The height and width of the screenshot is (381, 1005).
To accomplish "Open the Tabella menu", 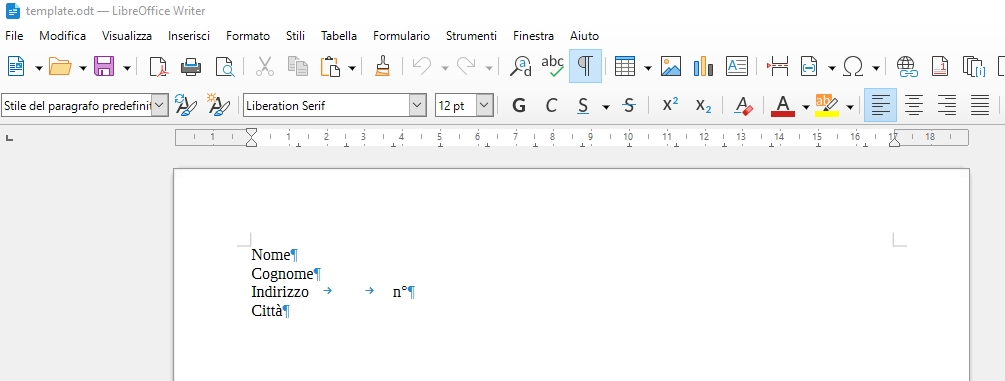I will tap(339, 36).
